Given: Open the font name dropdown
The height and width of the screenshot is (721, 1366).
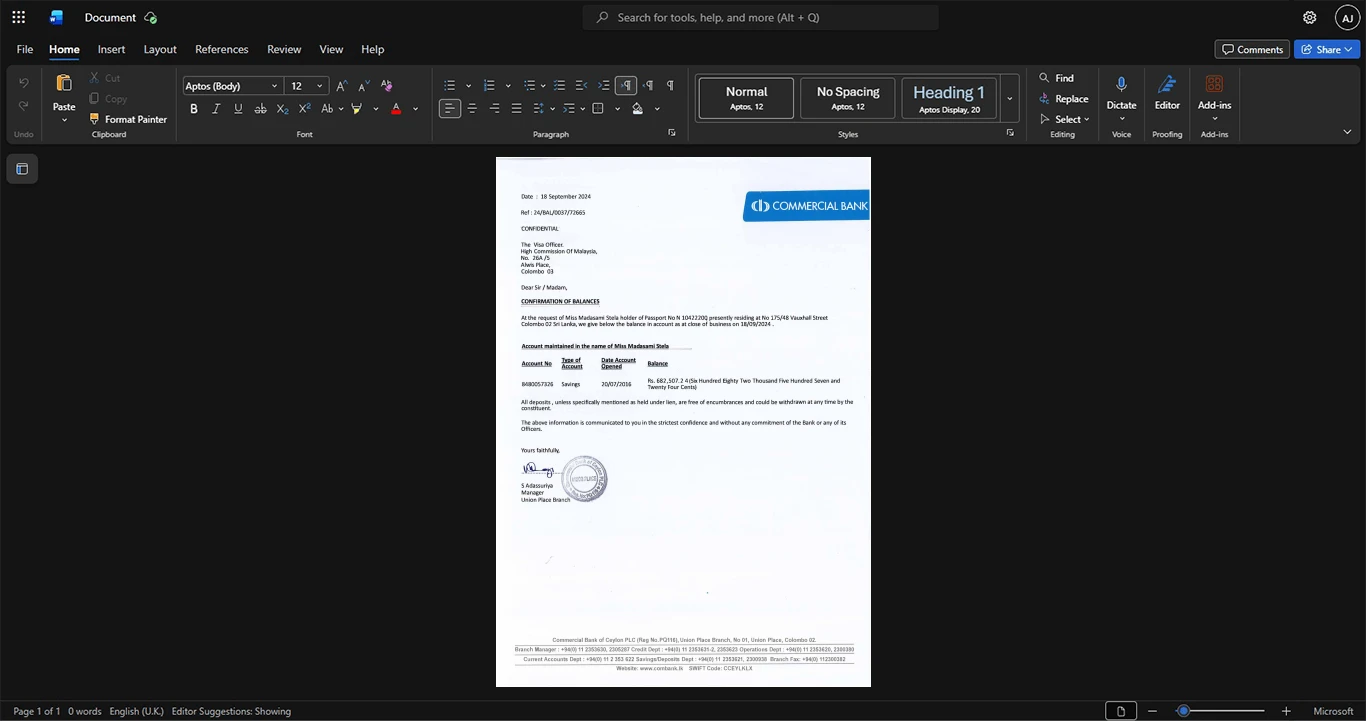Looking at the screenshot, I should pos(275,86).
